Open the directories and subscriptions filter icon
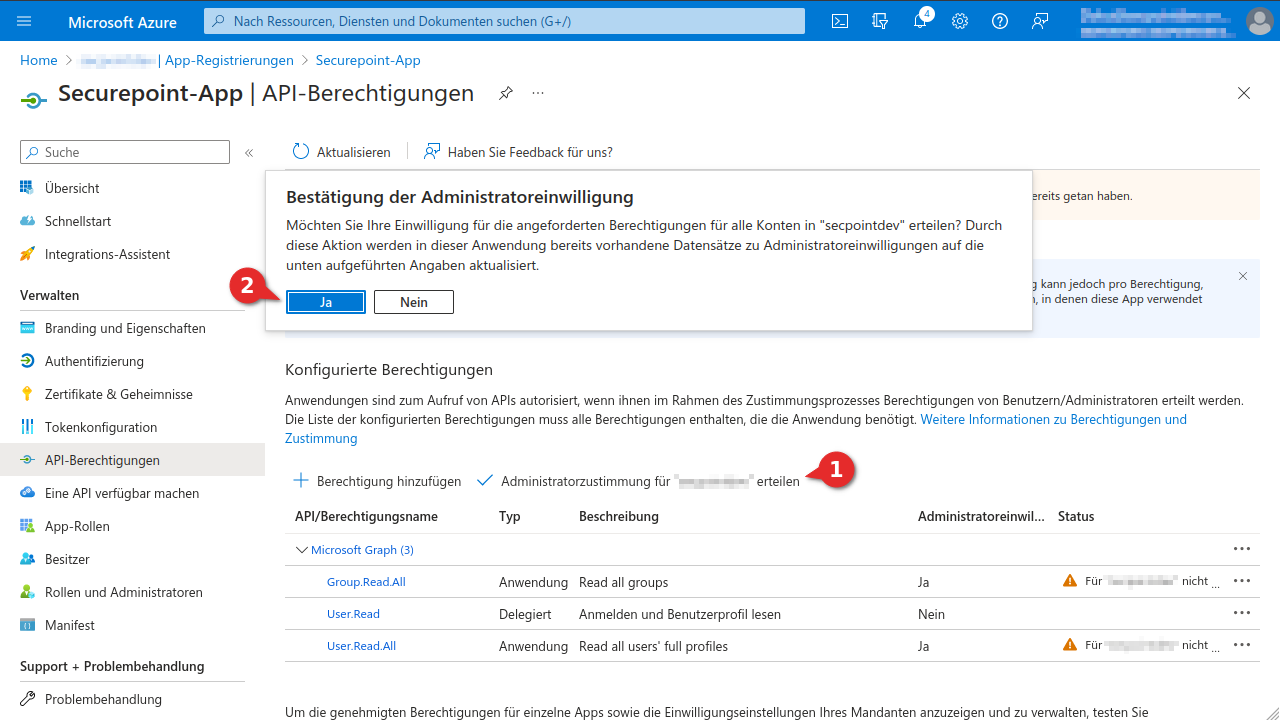Image resolution: width=1280 pixels, height=721 pixels. click(x=880, y=21)
